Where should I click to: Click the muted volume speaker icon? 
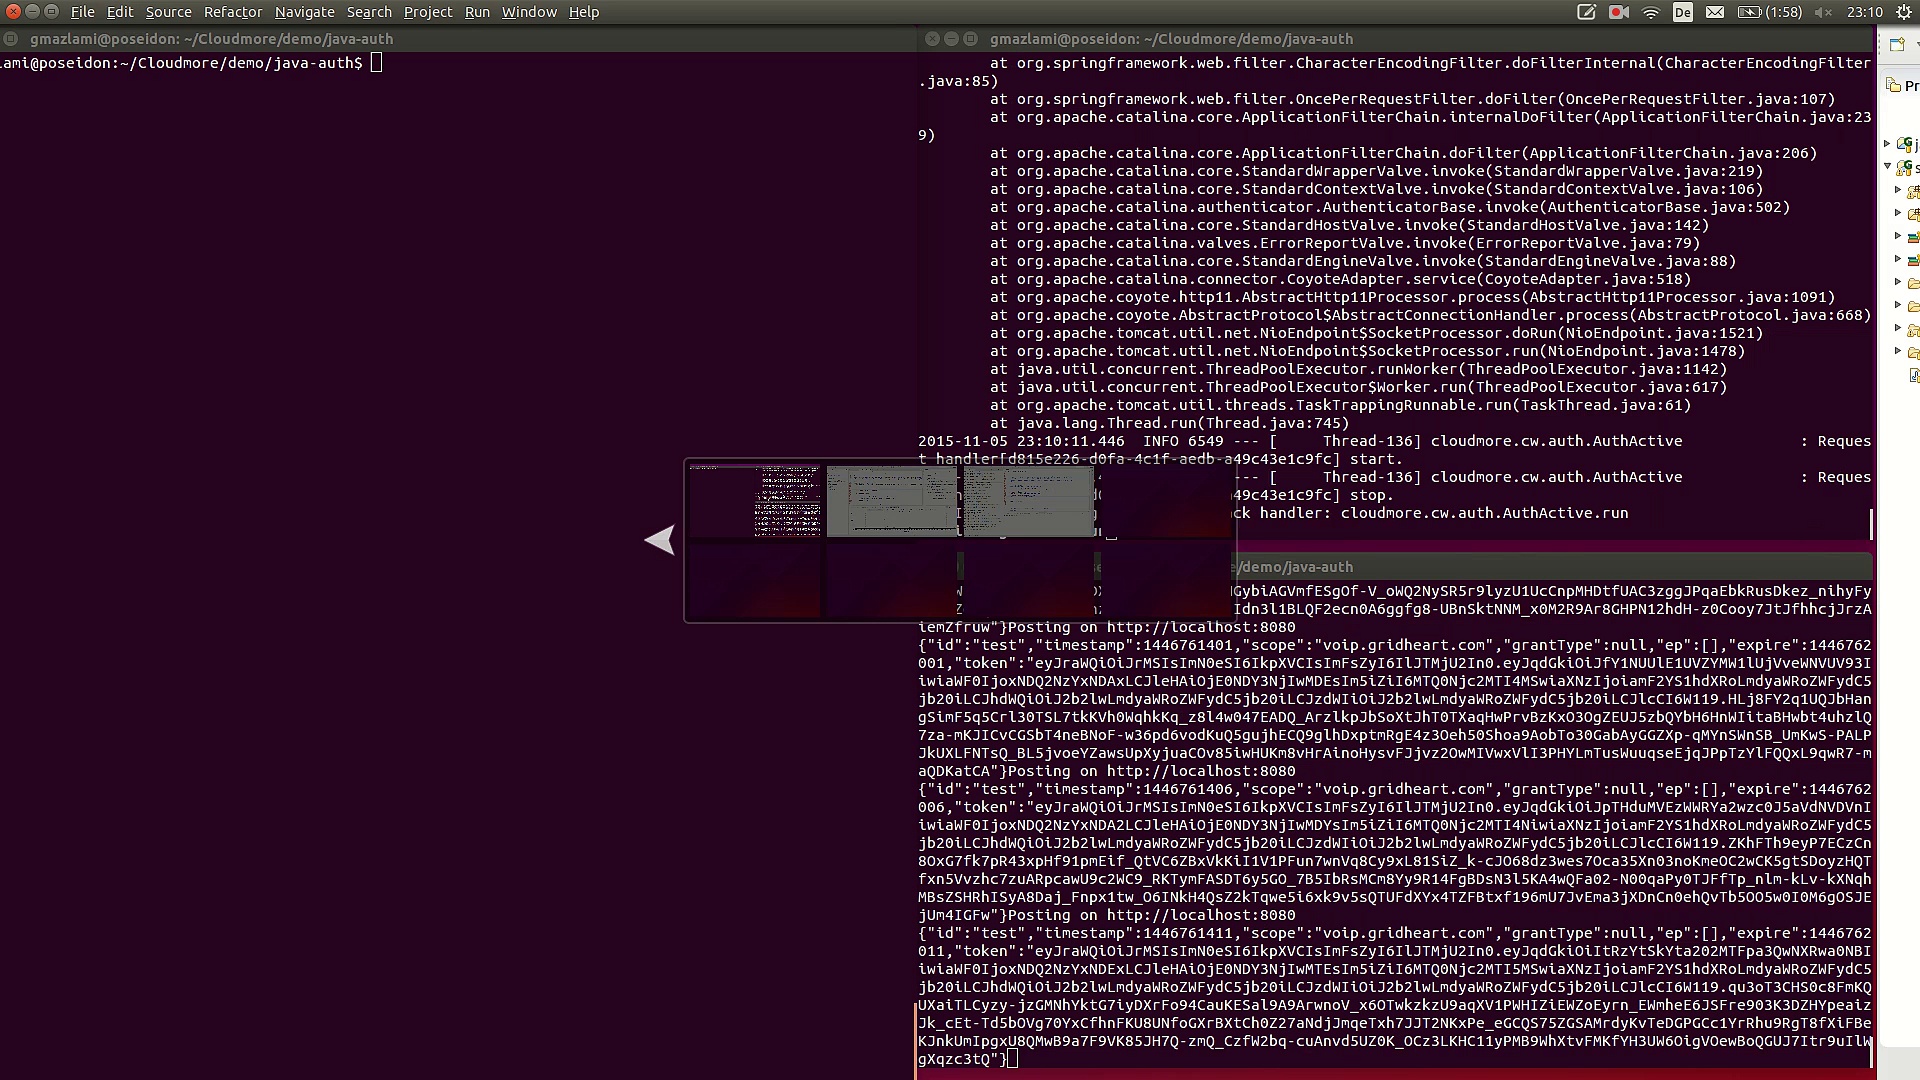[1823, 12]
